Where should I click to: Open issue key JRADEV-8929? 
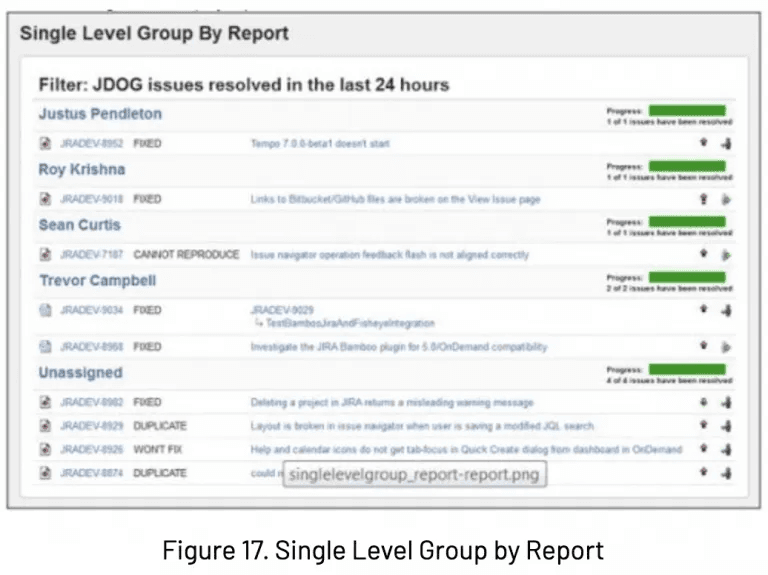point(91,426)
